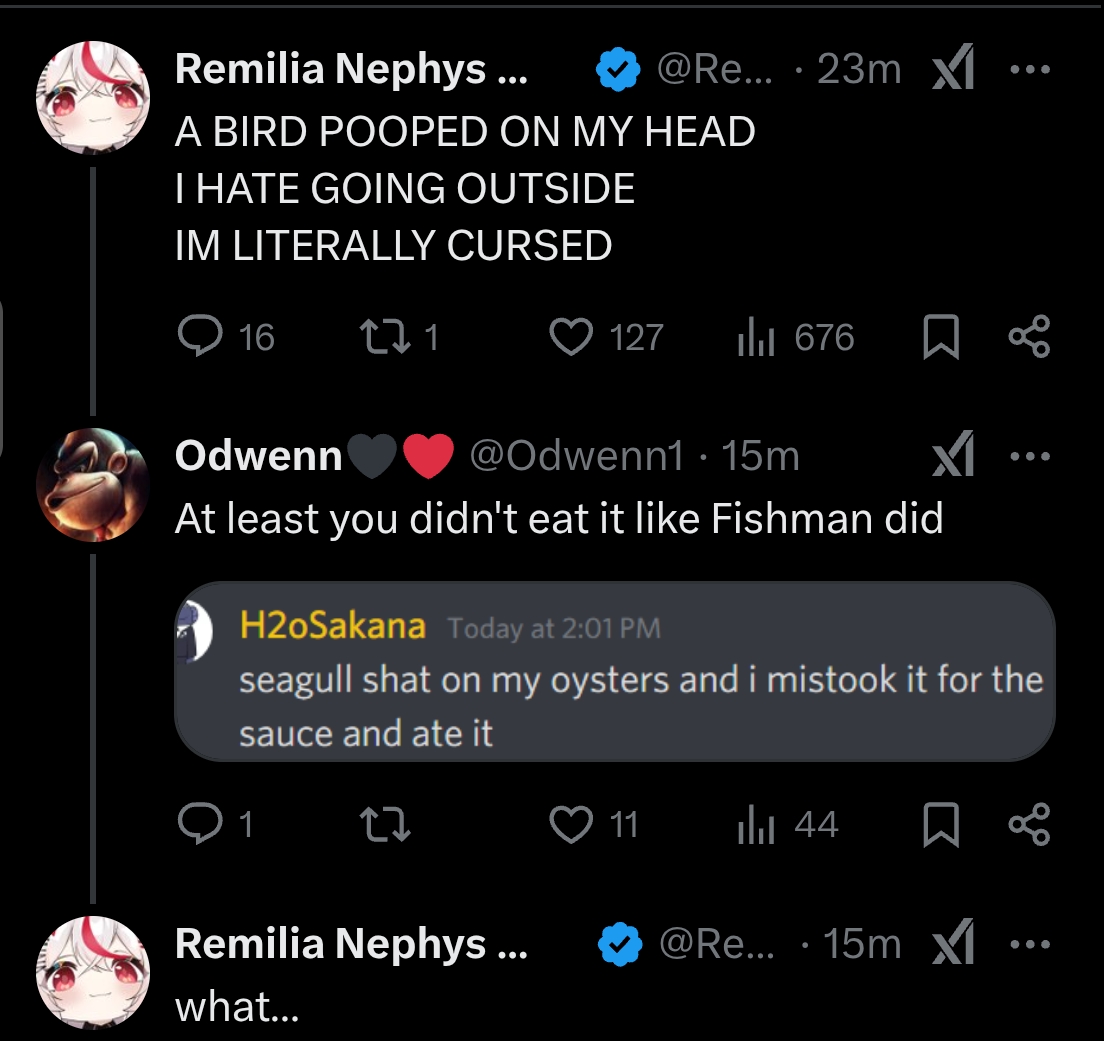Open more options on Odwenn's reply
1104x1041 pixels.
tap(1029, 456)
